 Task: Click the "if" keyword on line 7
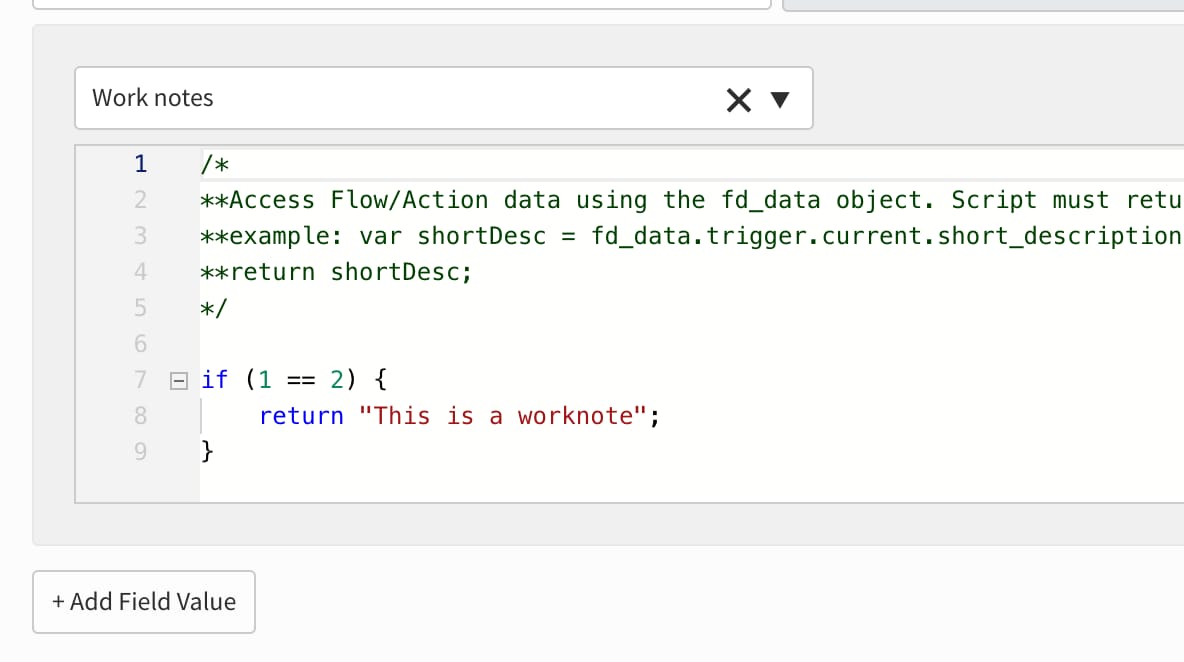click(215, 380)
